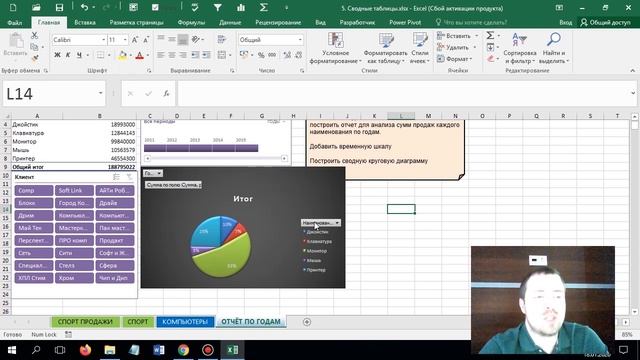Open the Файл tab
640x360 pixels.
[15, 22]
